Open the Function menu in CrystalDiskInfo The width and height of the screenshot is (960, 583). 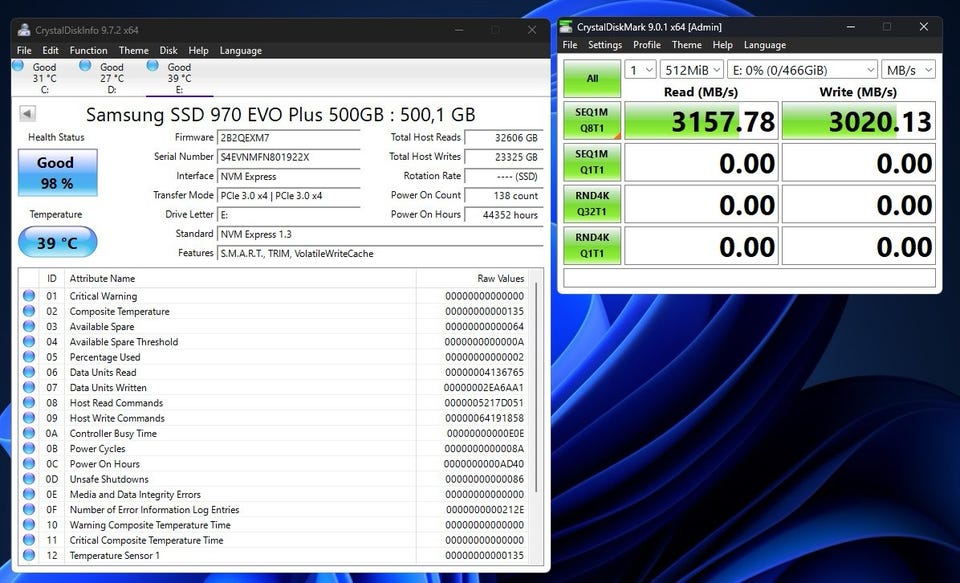pyautogui.click(x=88, y=50)
